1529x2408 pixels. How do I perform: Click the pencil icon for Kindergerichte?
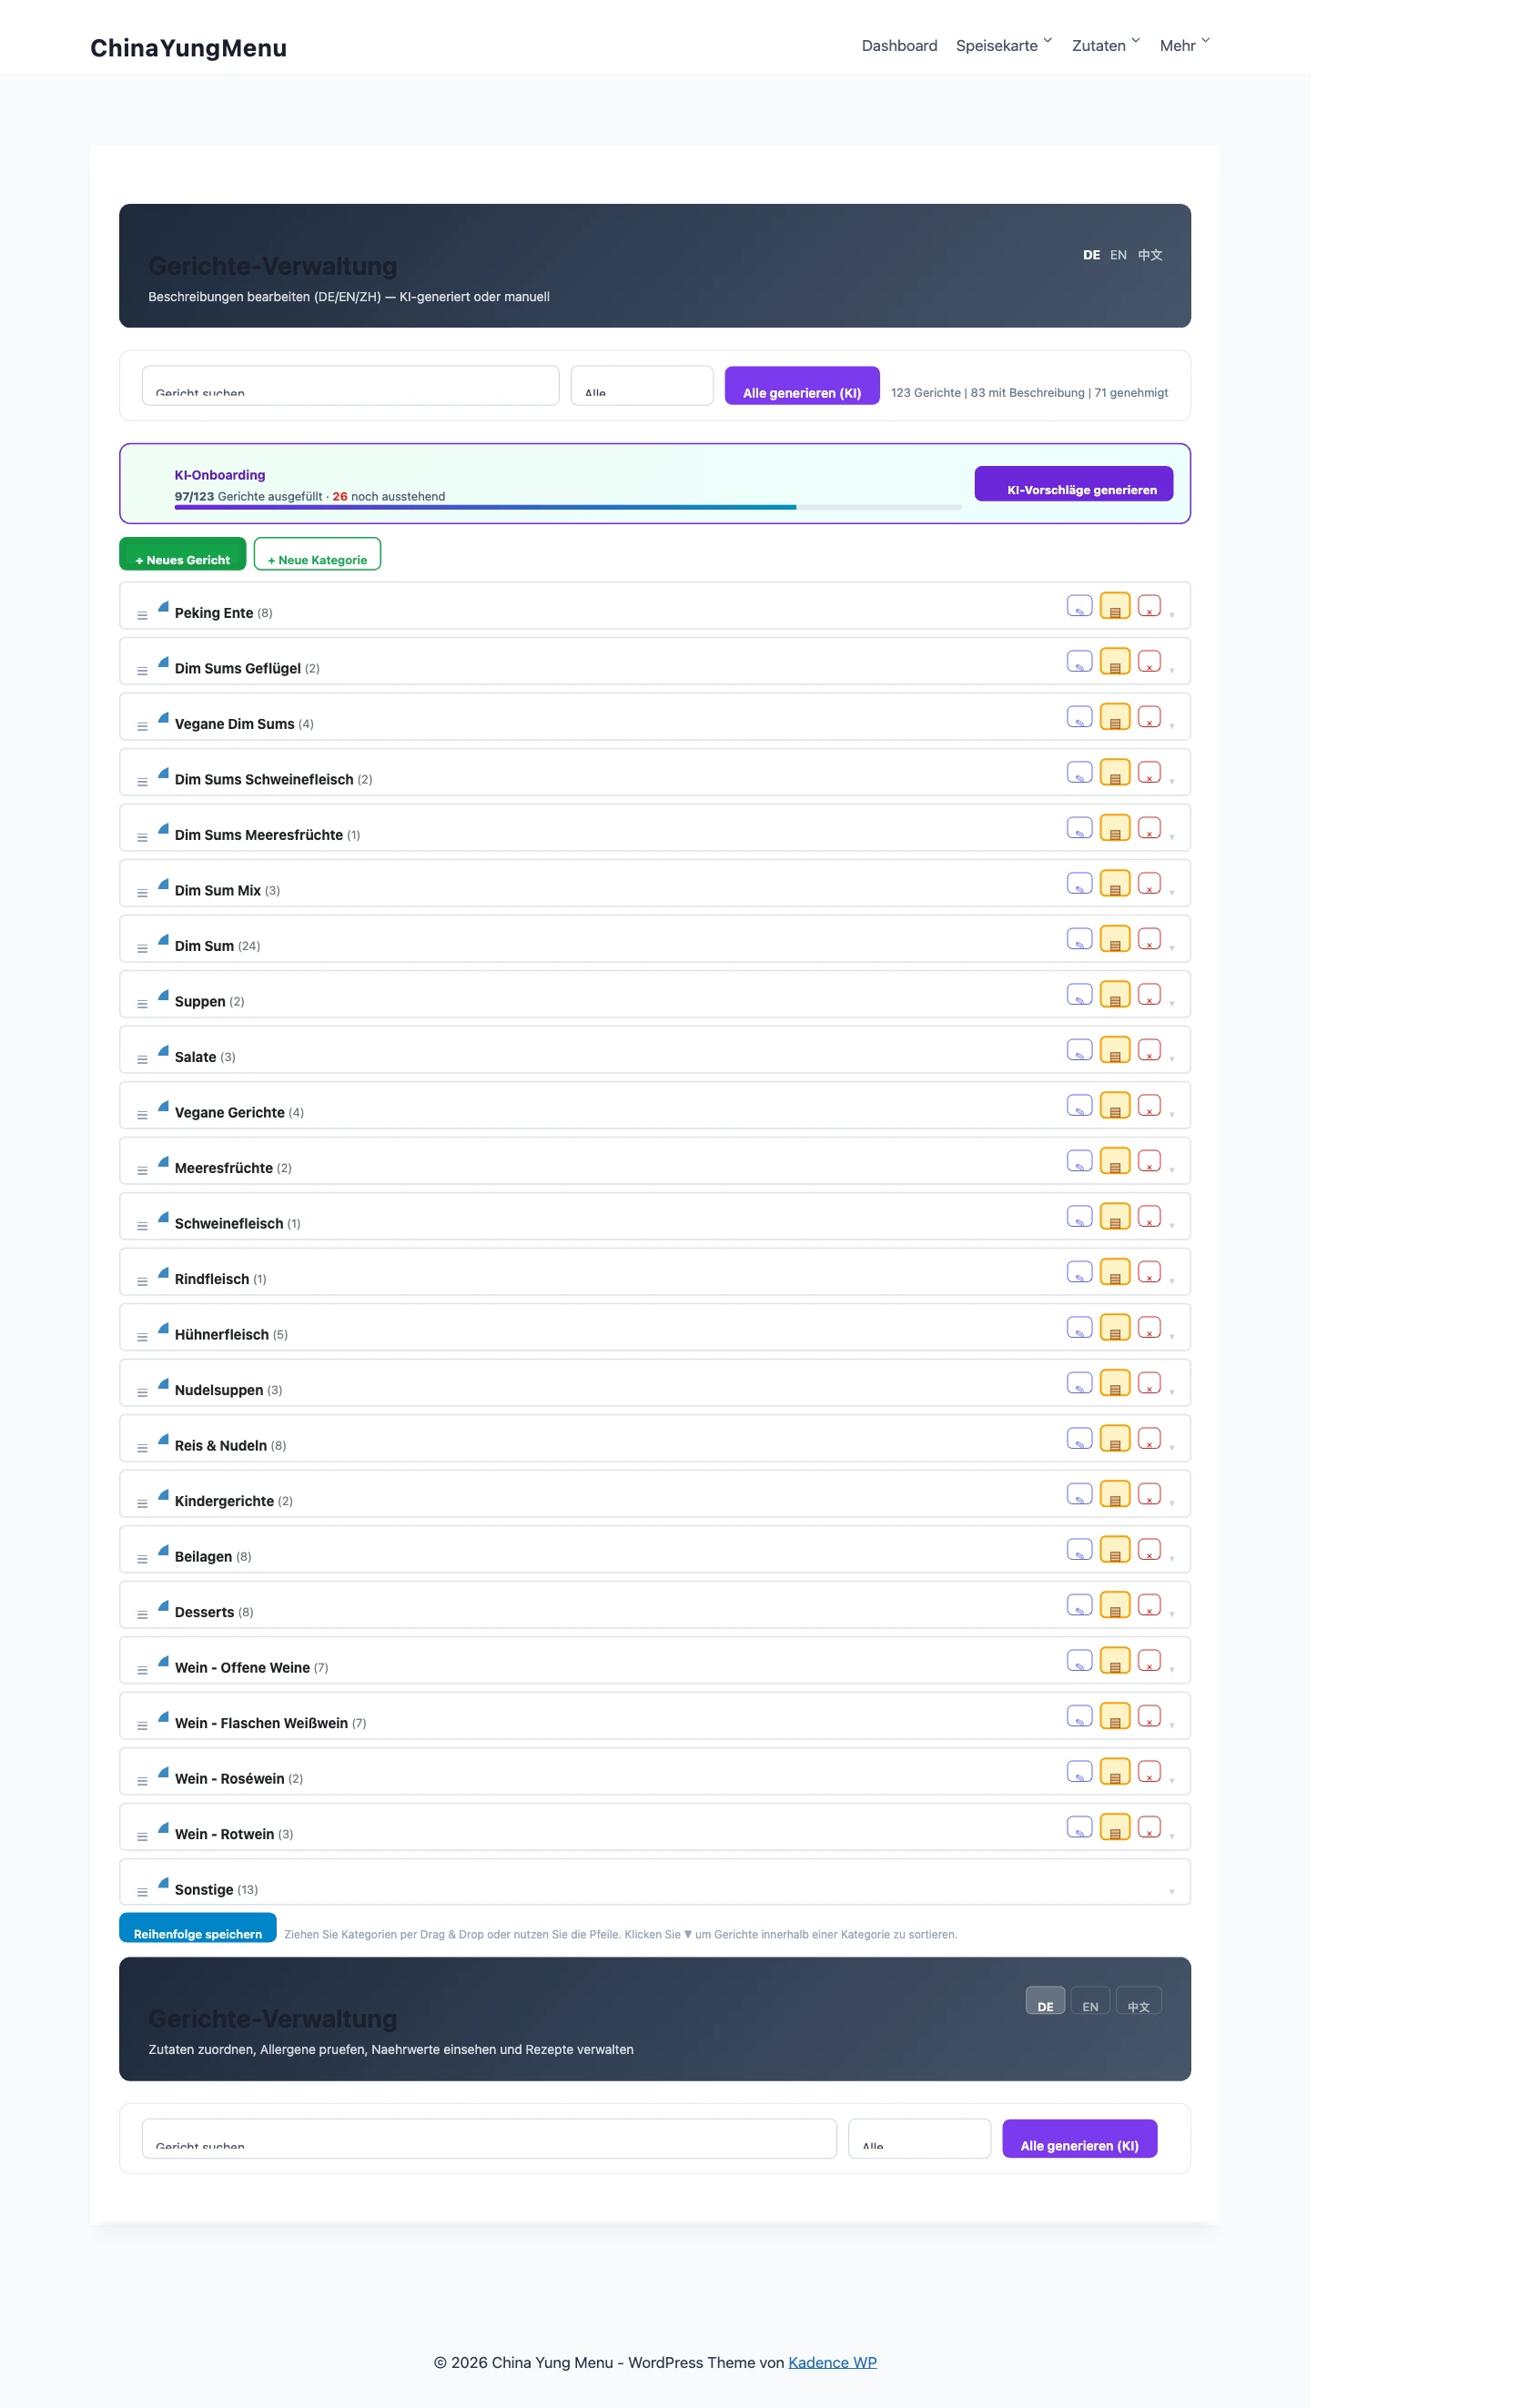click(1079, 1494)
